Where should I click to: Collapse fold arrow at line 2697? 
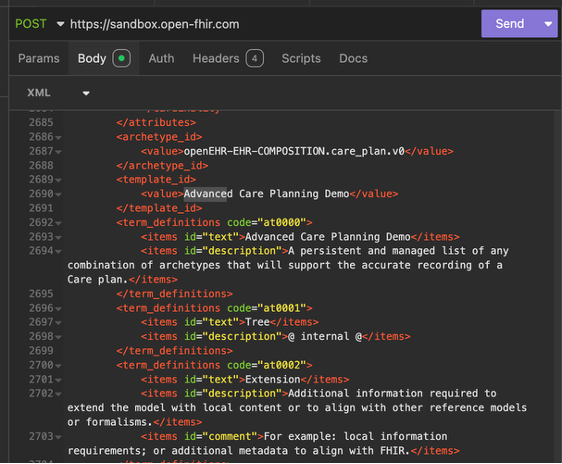coord(58,323)
